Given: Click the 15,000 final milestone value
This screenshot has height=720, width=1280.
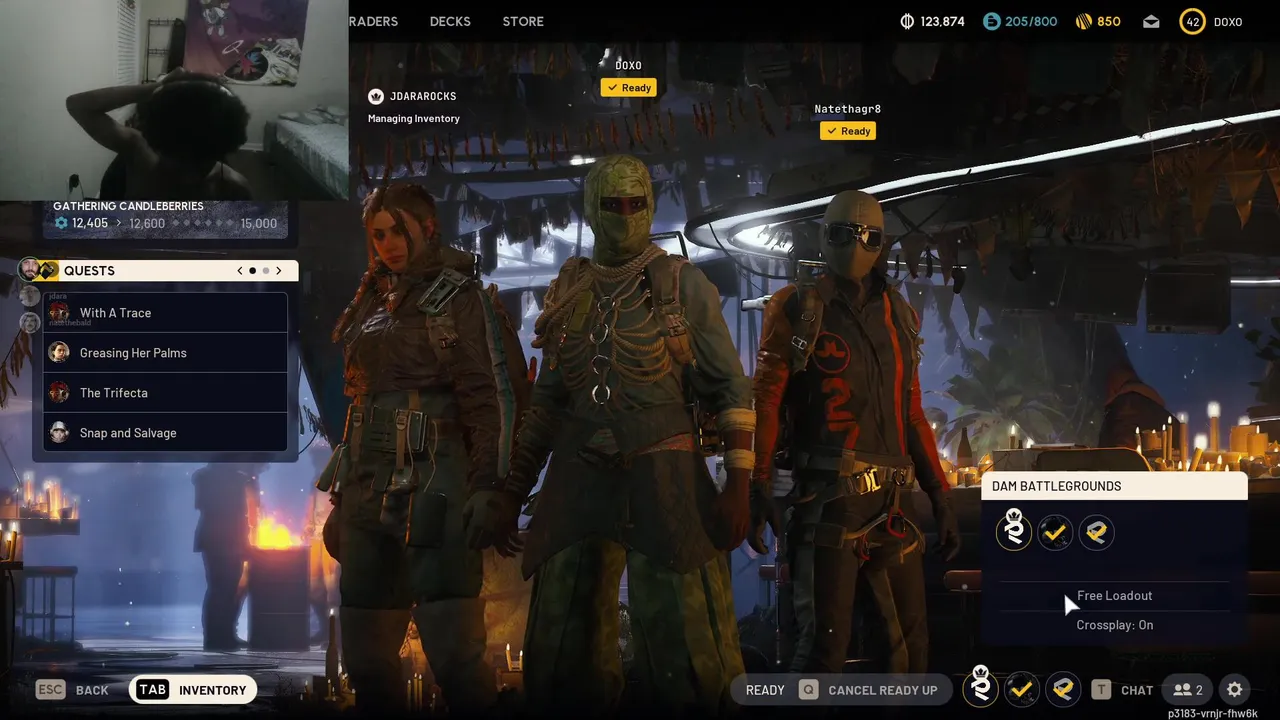Looking at the screenshot, I should pos(259,223).
